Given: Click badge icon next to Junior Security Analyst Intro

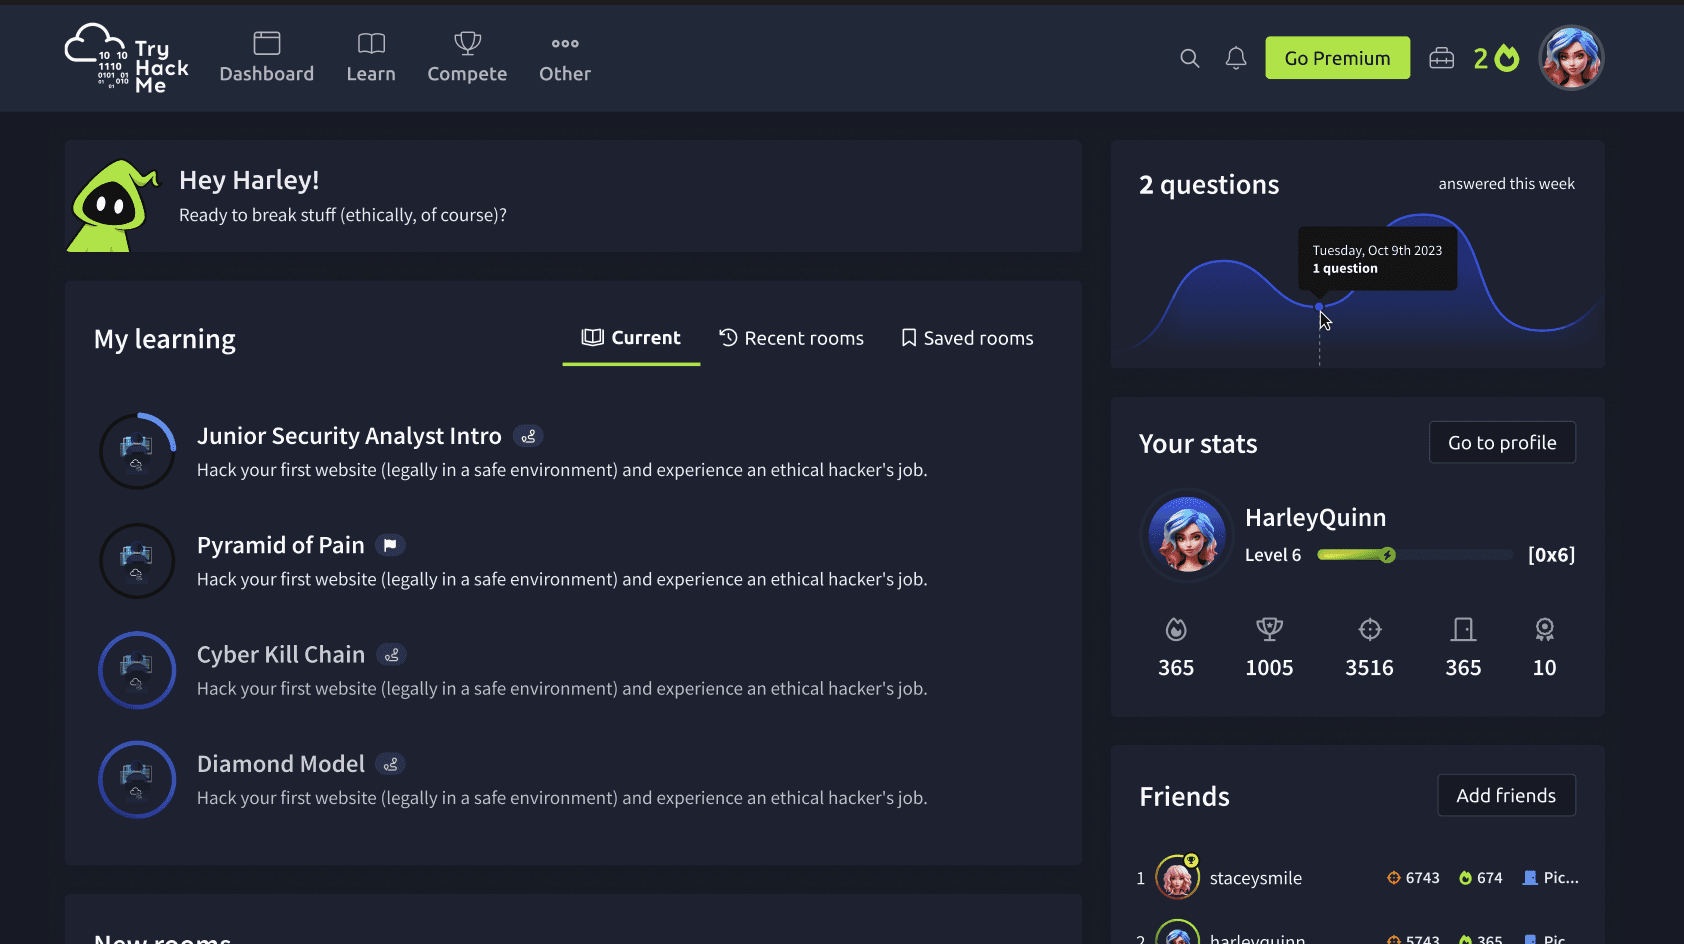Looking at the screenshot, I should [x=528, y=436].
